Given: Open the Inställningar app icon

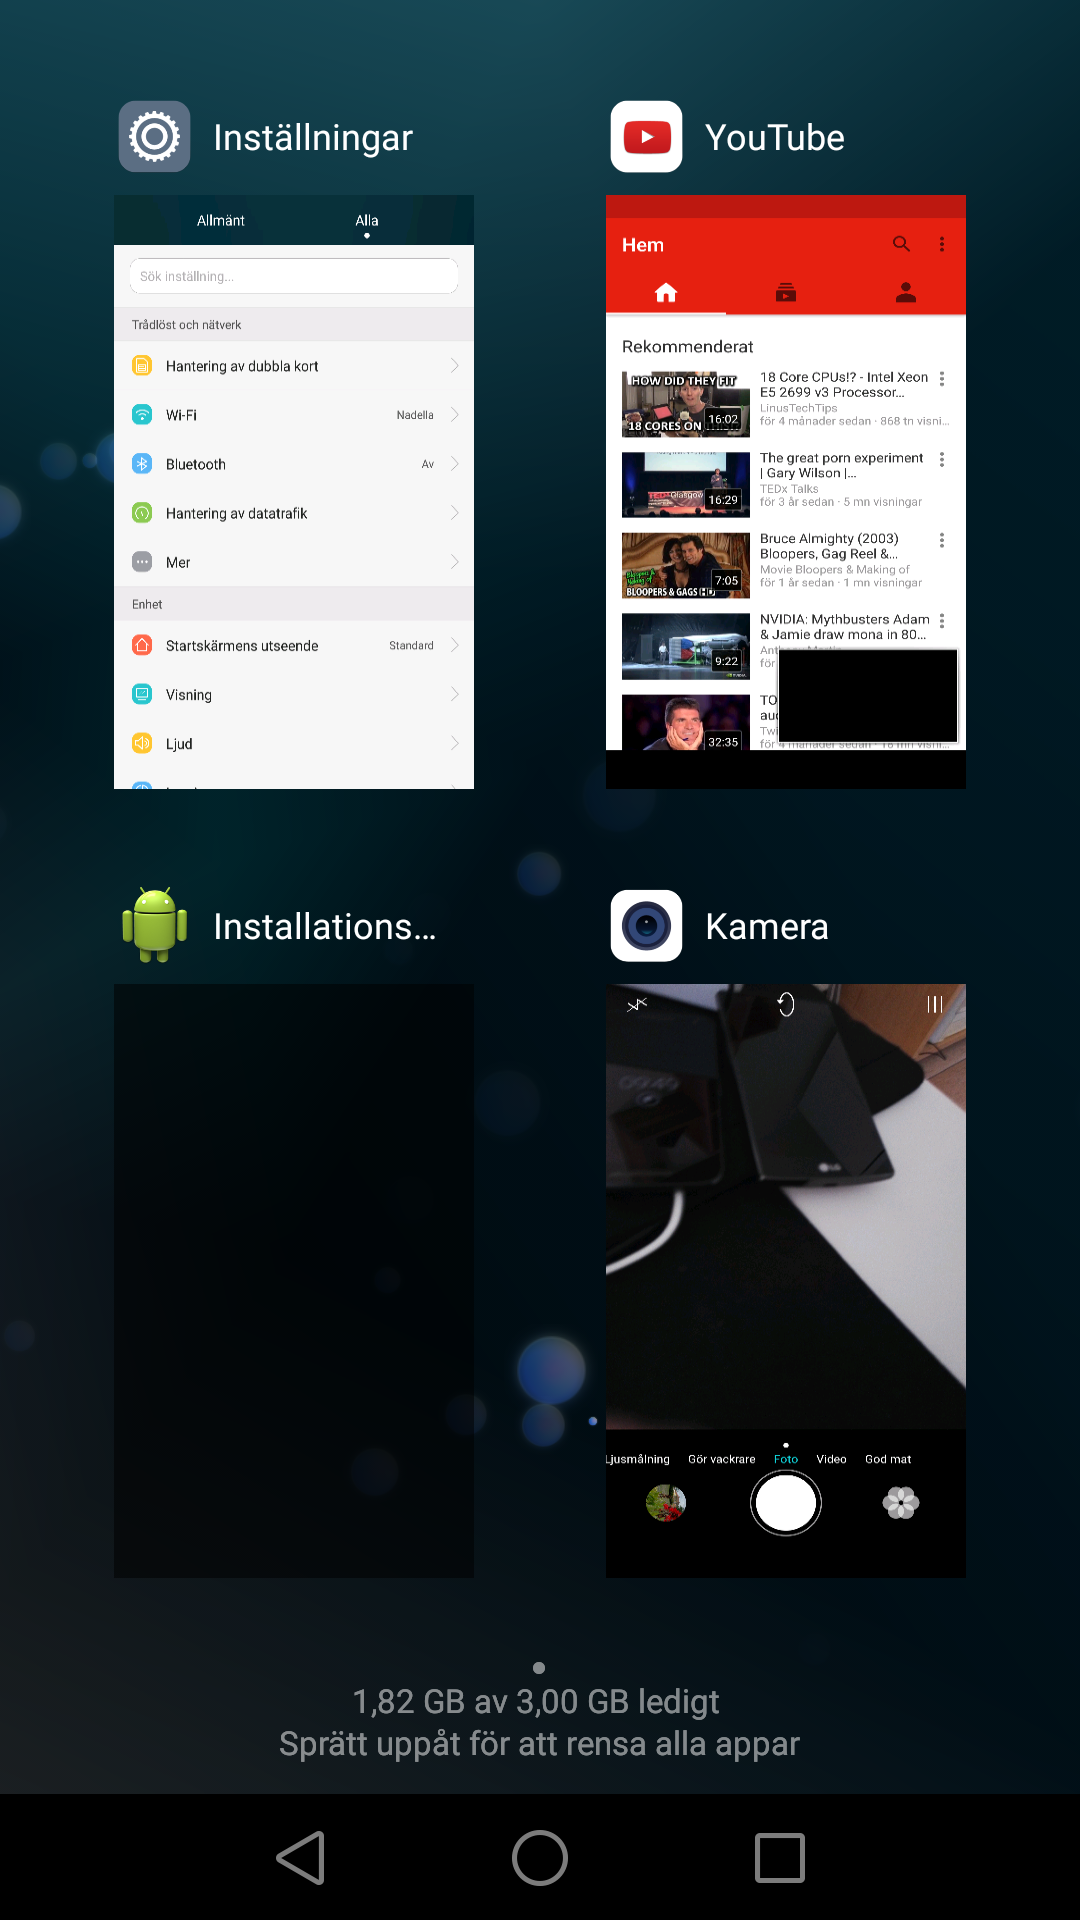Looking at the screenshot, I should (154, 136).
